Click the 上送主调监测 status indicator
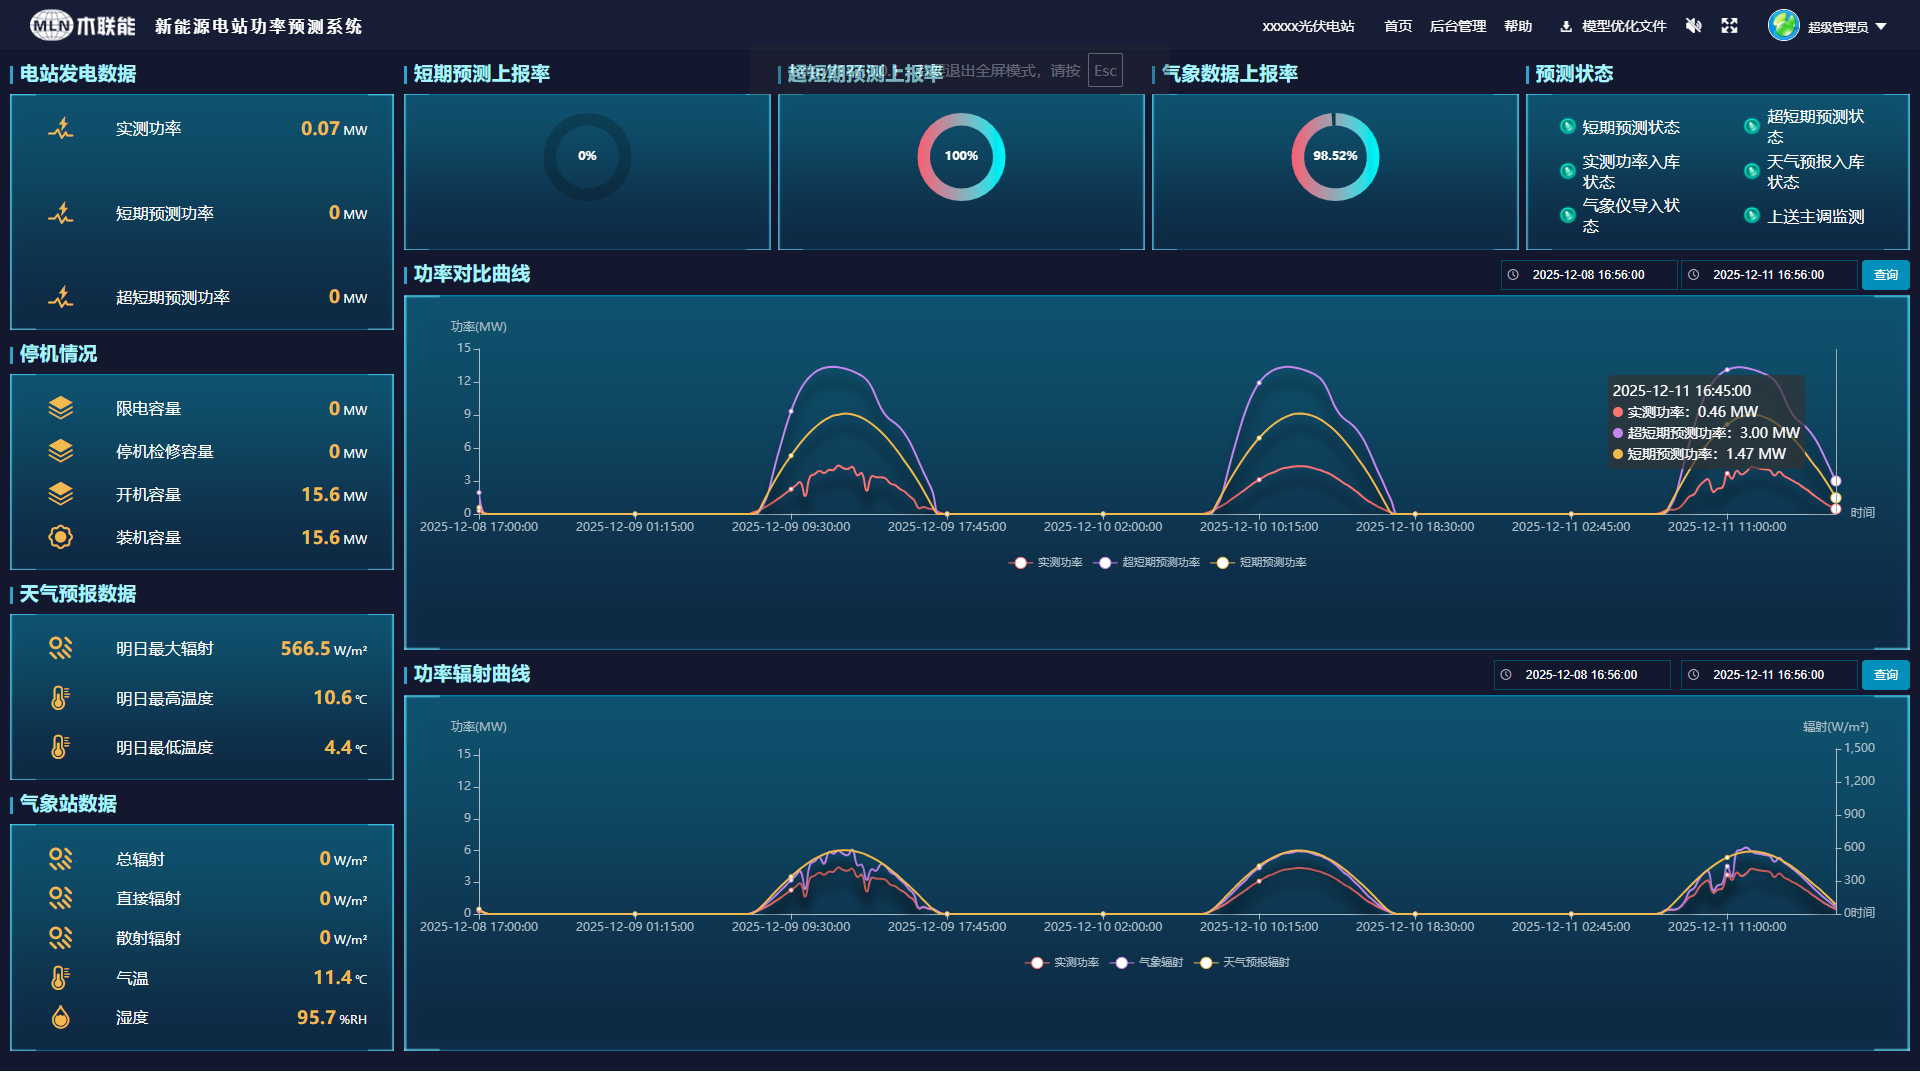1920x1080 pixels. [1752, 215]
